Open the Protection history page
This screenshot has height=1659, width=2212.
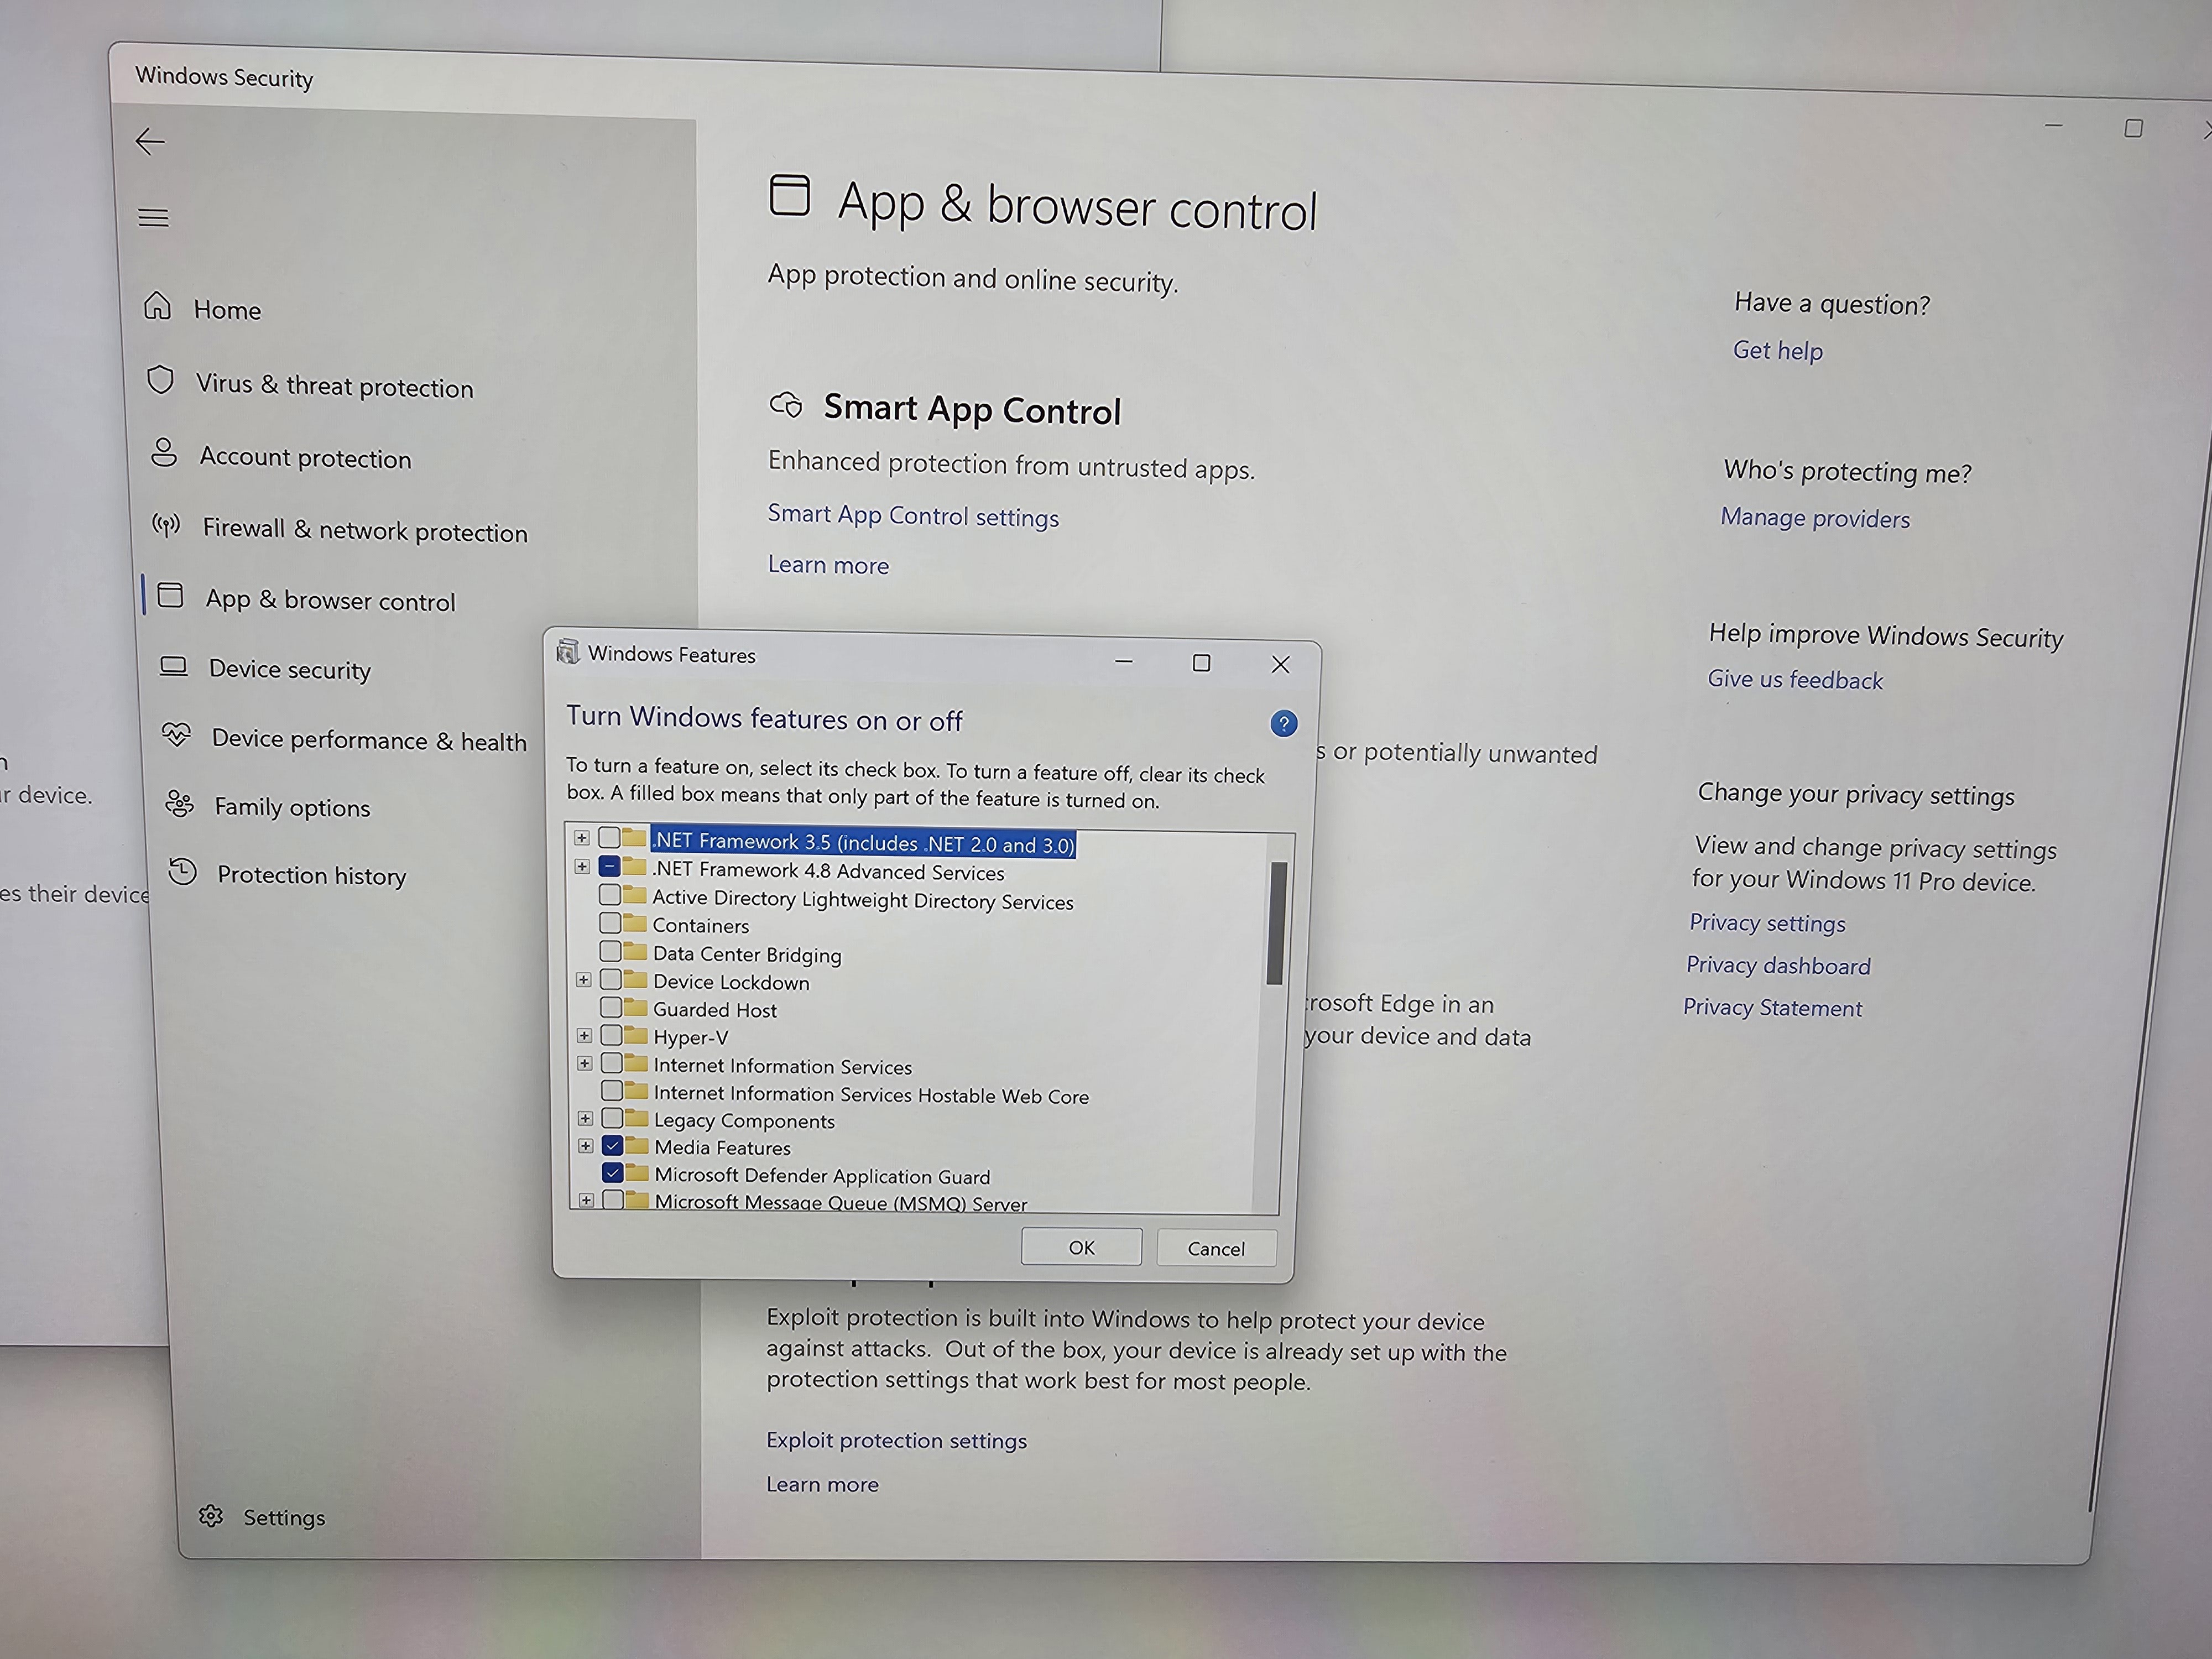(312, 875)
